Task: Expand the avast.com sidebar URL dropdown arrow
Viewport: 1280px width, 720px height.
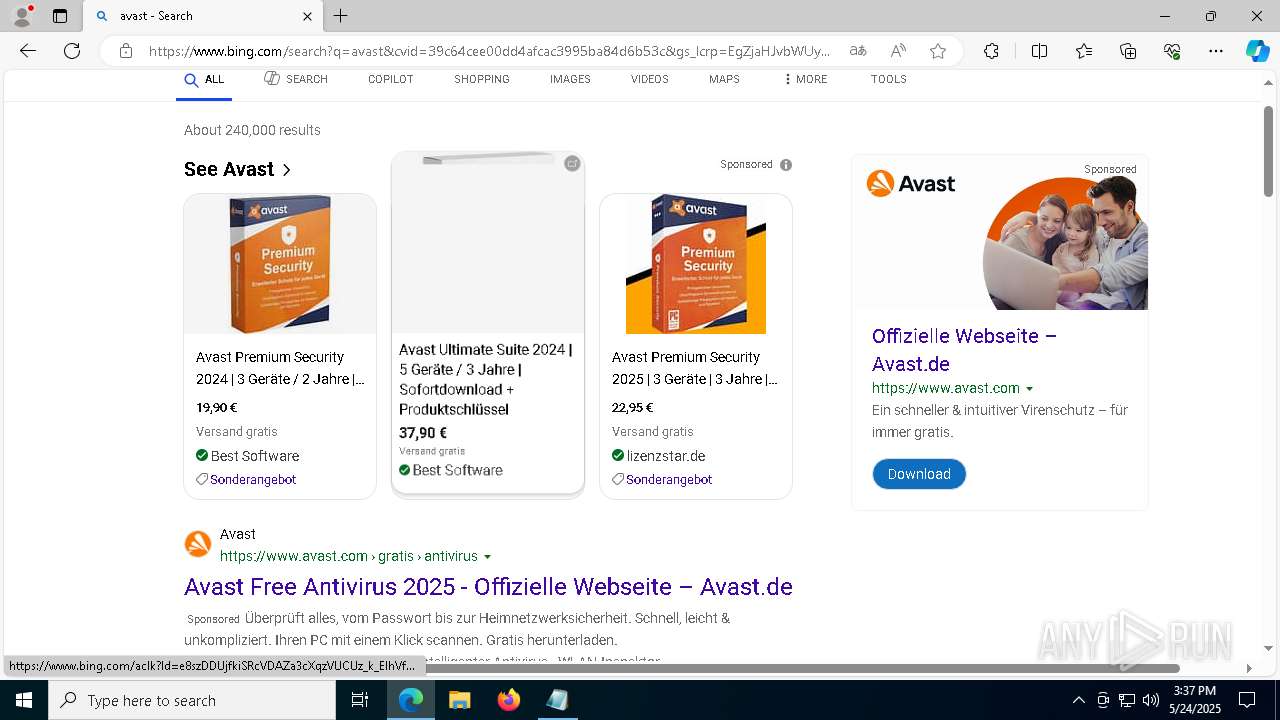Action: pos(1029,389)
